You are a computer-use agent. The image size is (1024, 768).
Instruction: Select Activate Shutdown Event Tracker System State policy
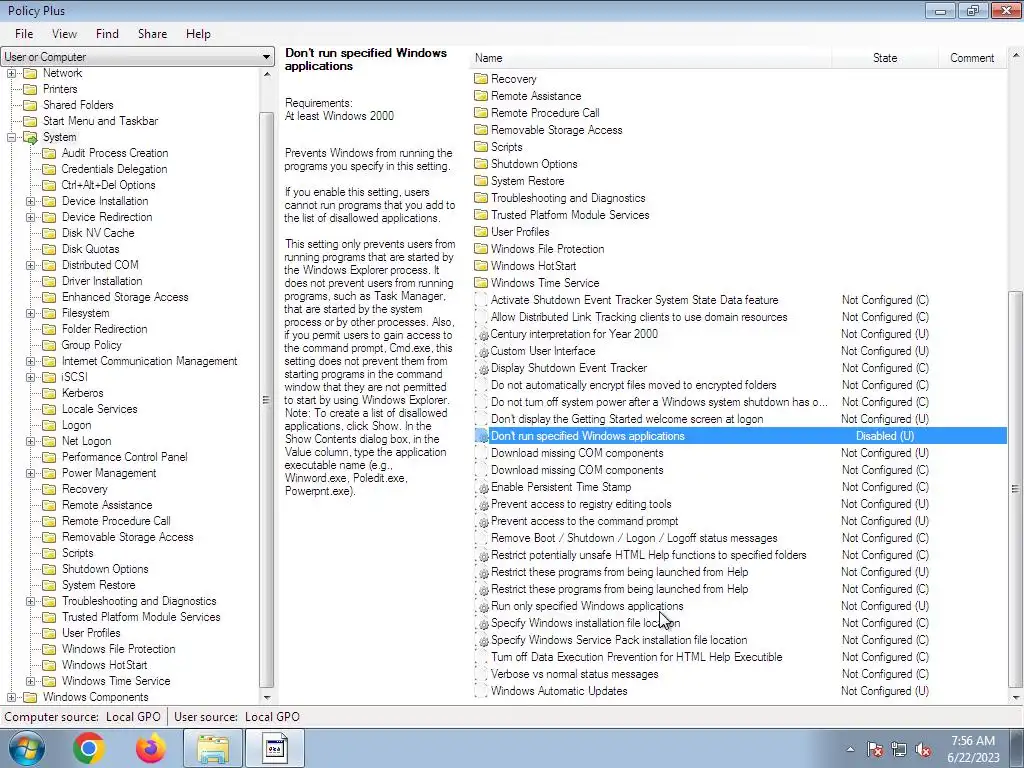click(740, 300)
